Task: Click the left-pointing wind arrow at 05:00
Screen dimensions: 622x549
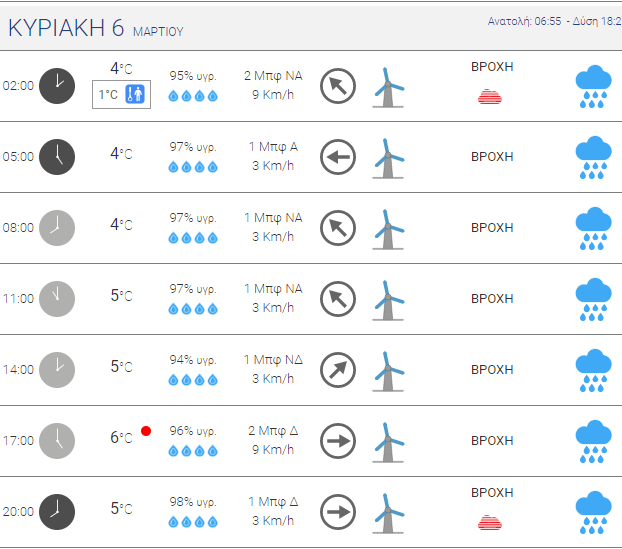Action: click(x=338, y=157)
